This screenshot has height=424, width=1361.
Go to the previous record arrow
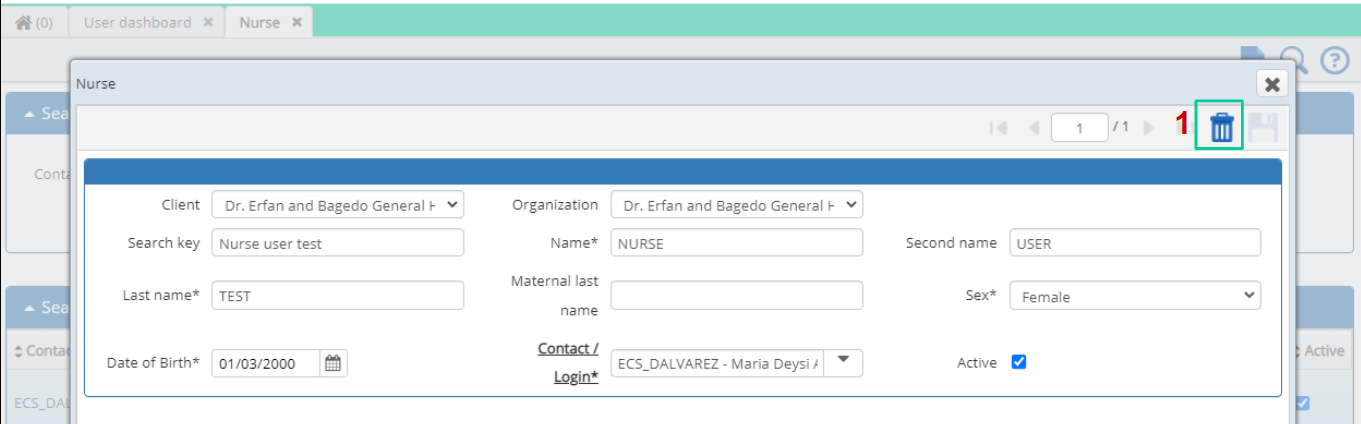point(1034,128)
